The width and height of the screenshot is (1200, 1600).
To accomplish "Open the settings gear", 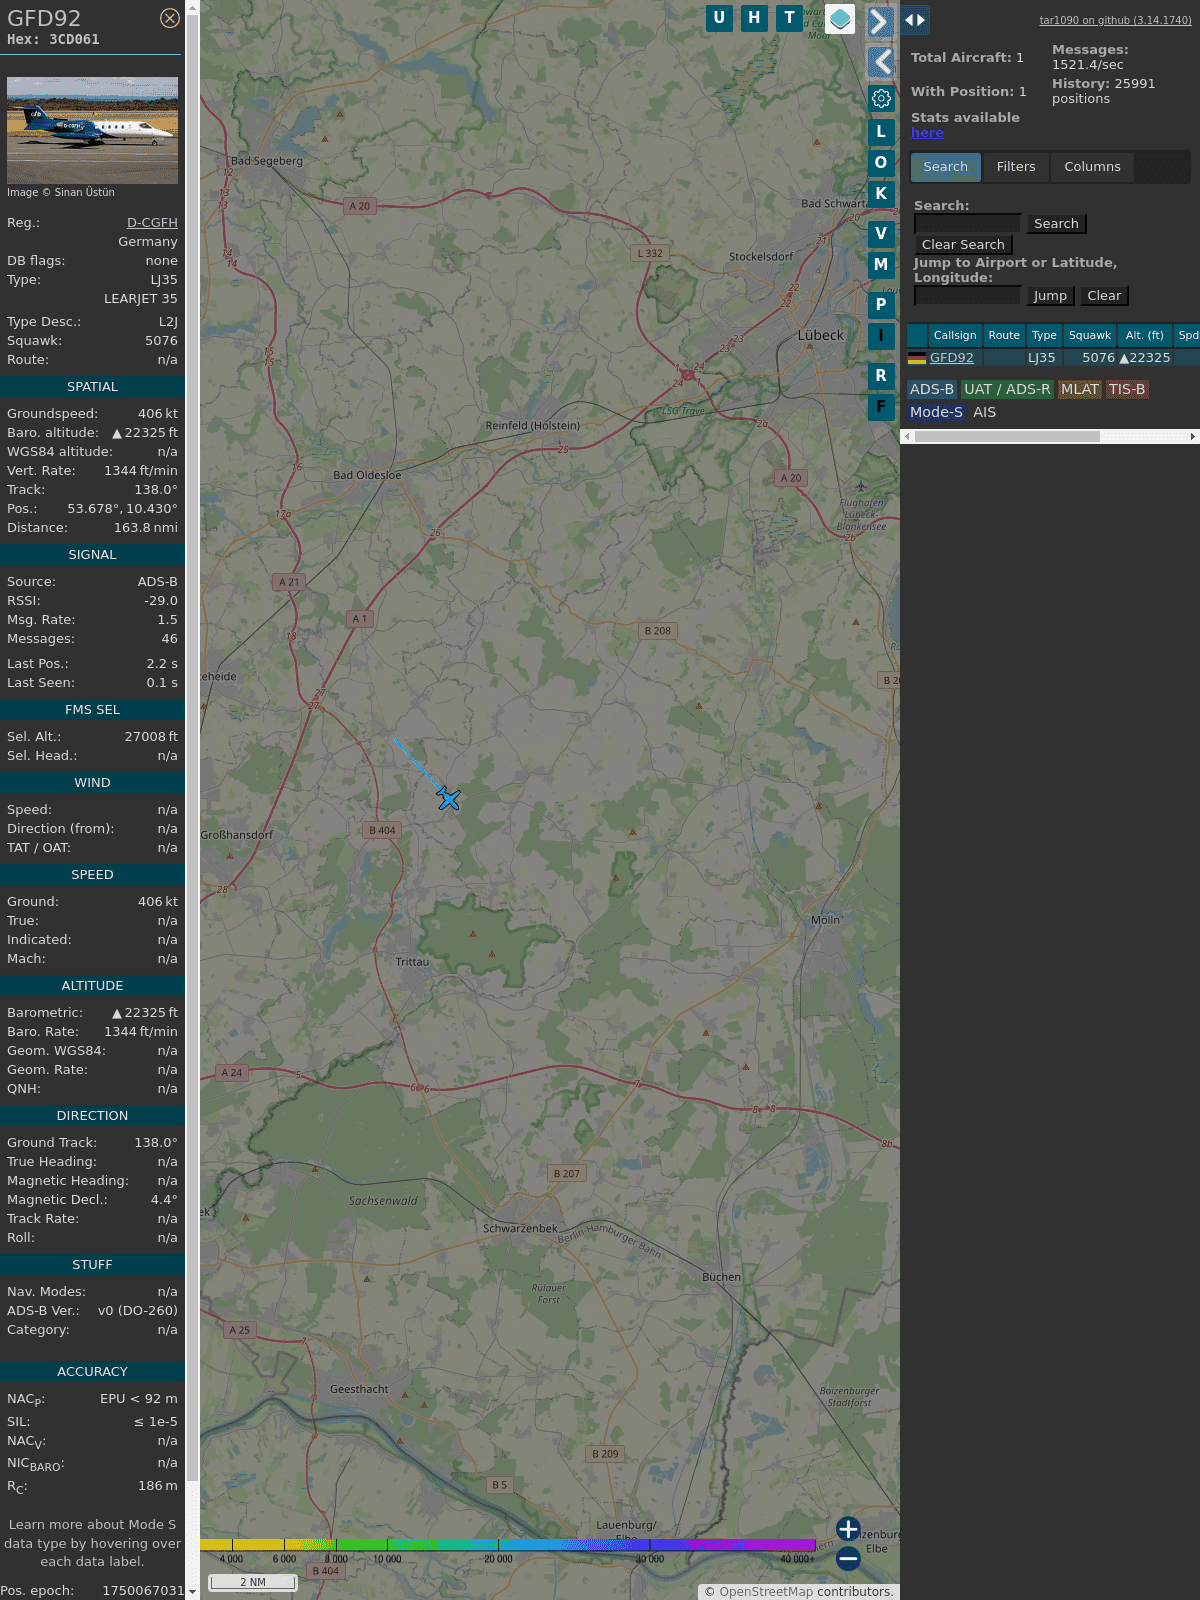I will 881,98.
